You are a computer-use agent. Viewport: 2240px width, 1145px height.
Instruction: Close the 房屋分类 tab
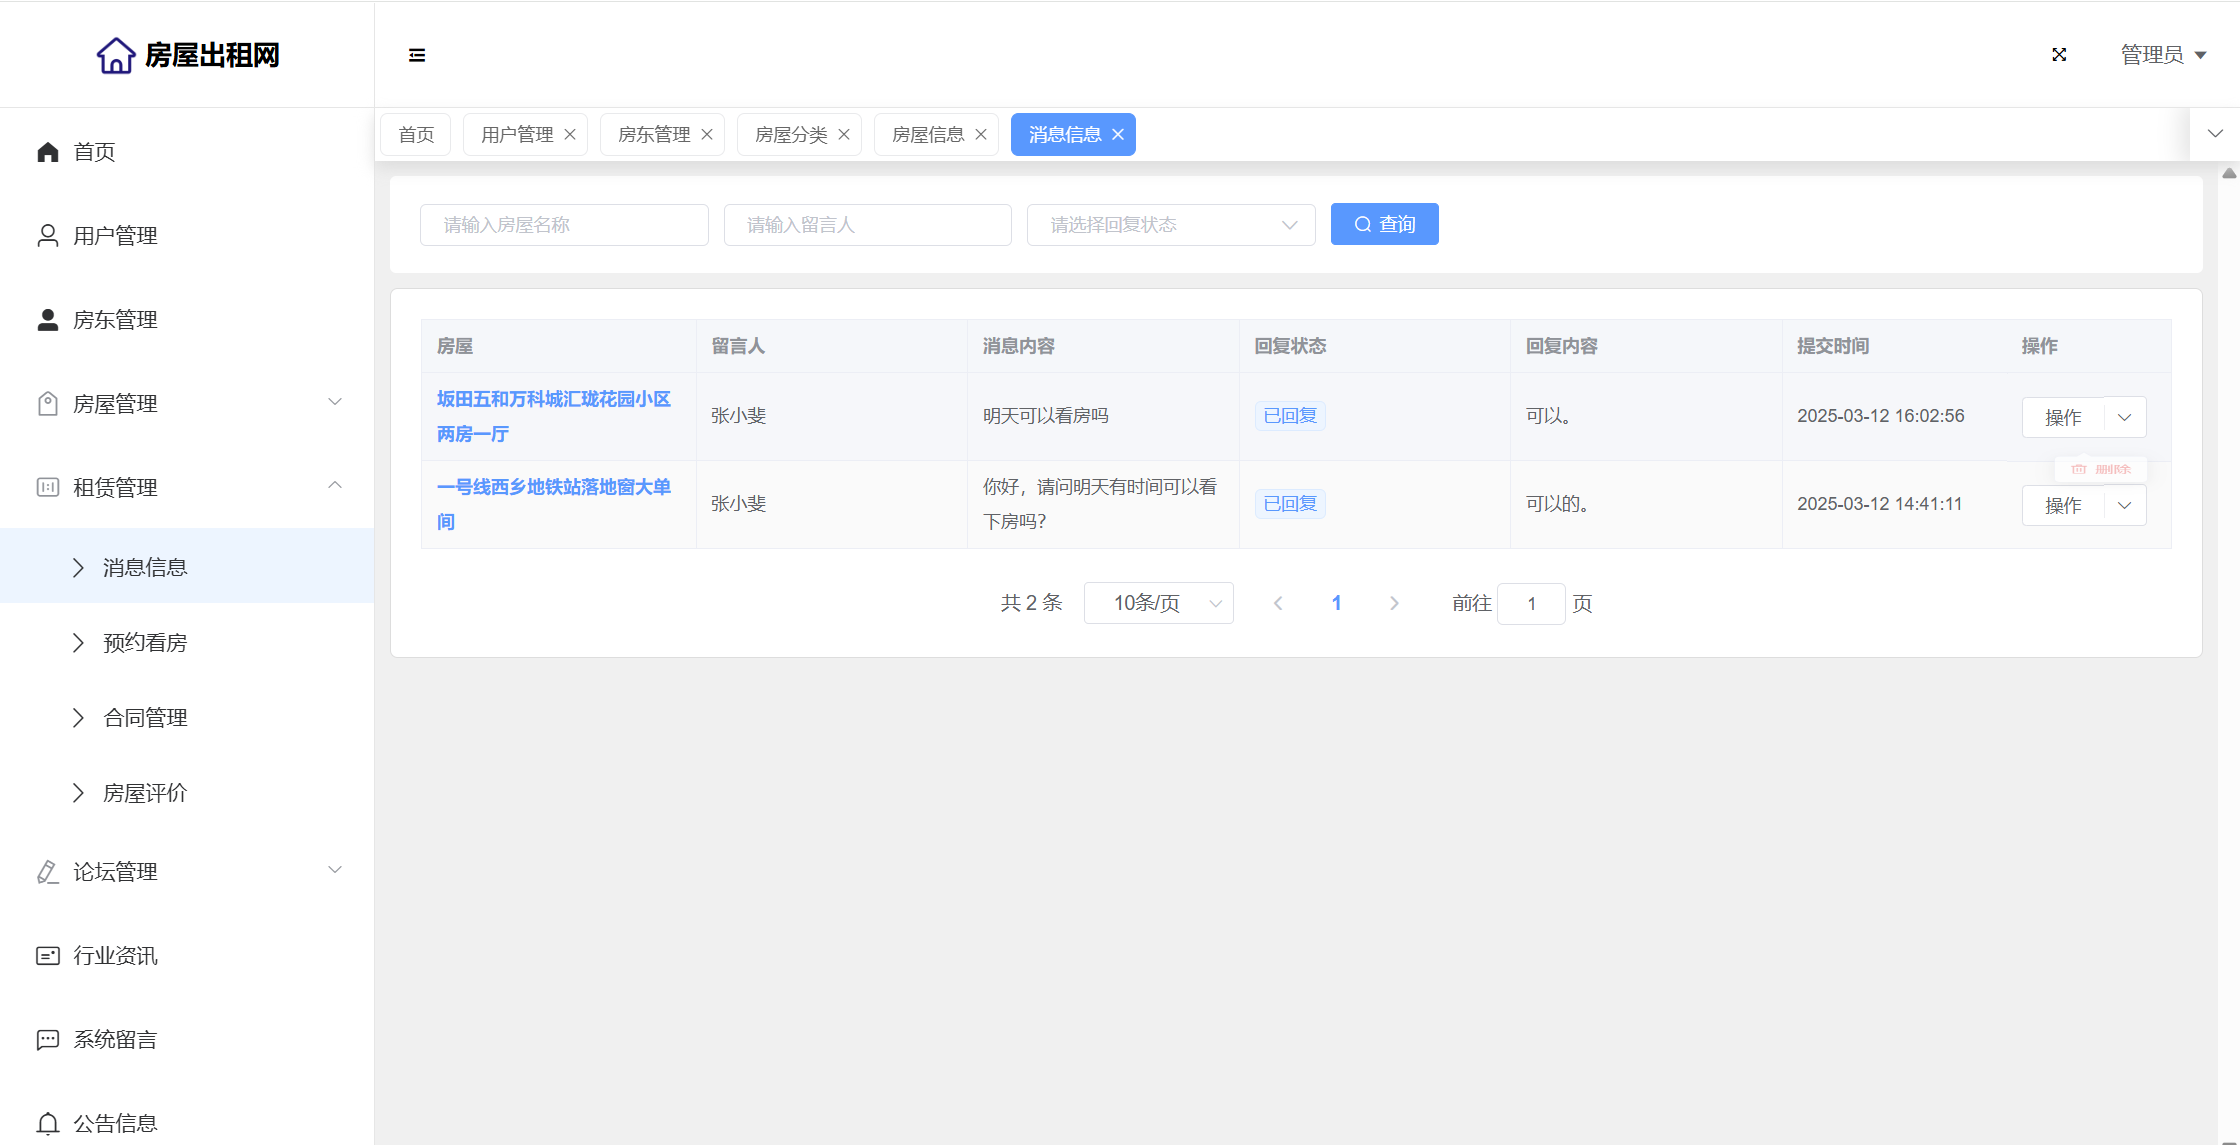[844, 135]
